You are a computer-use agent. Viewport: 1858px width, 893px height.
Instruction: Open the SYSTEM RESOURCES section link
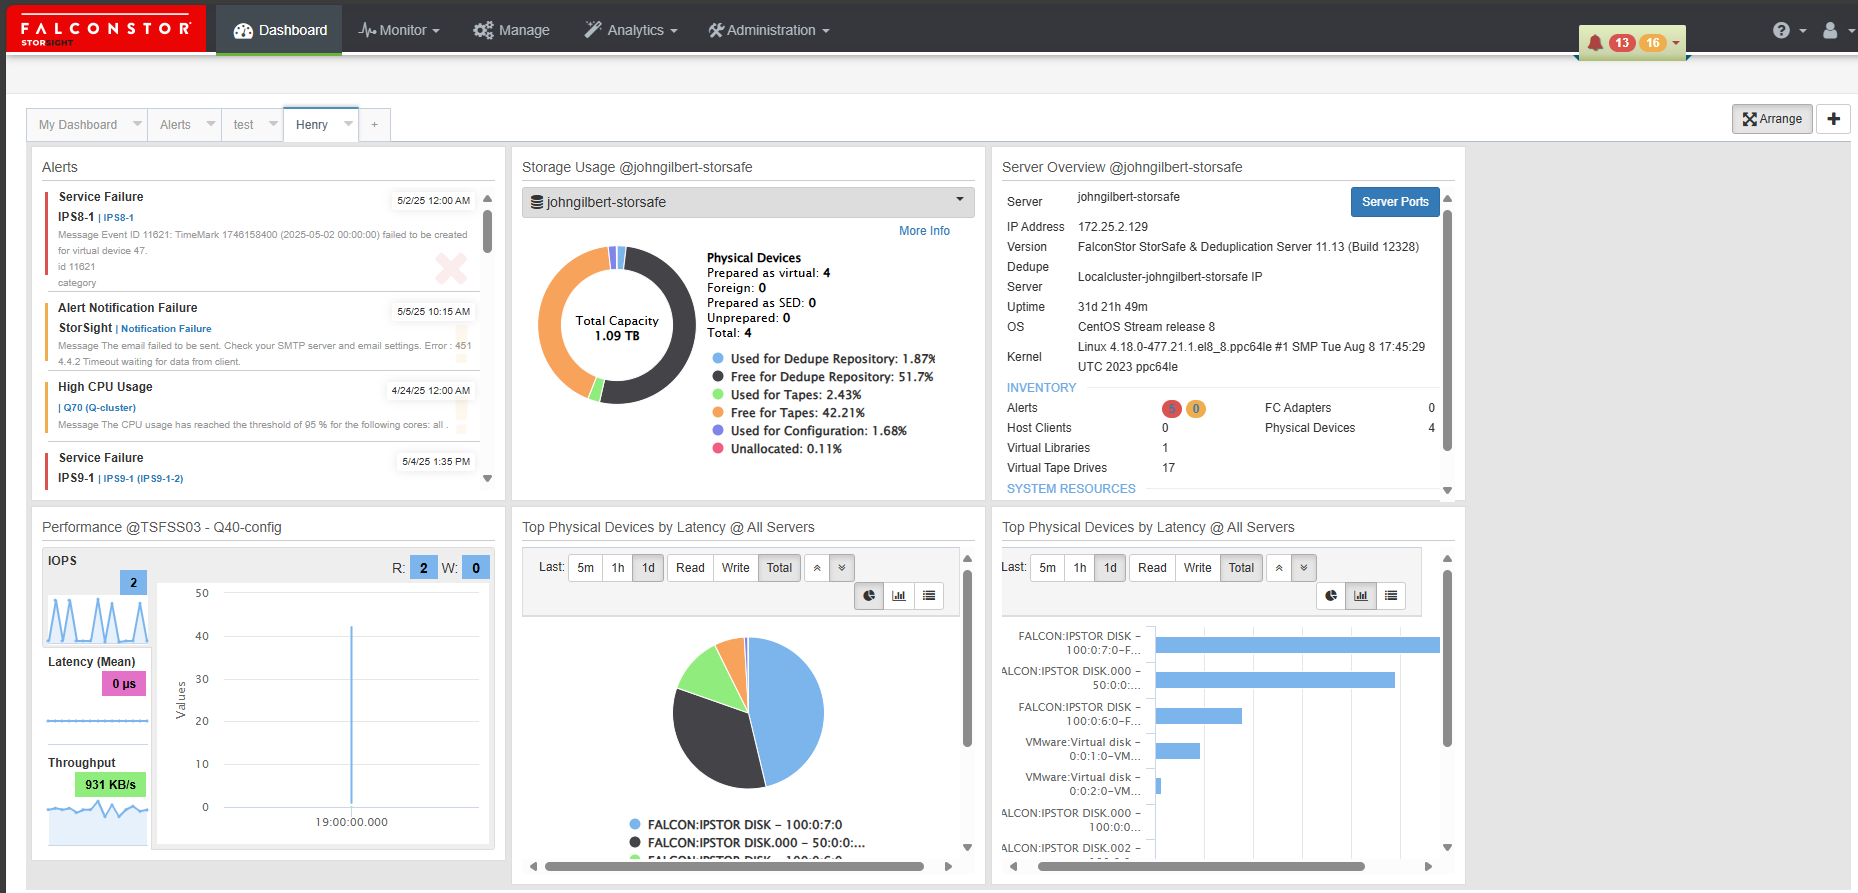coord(1071,489)
